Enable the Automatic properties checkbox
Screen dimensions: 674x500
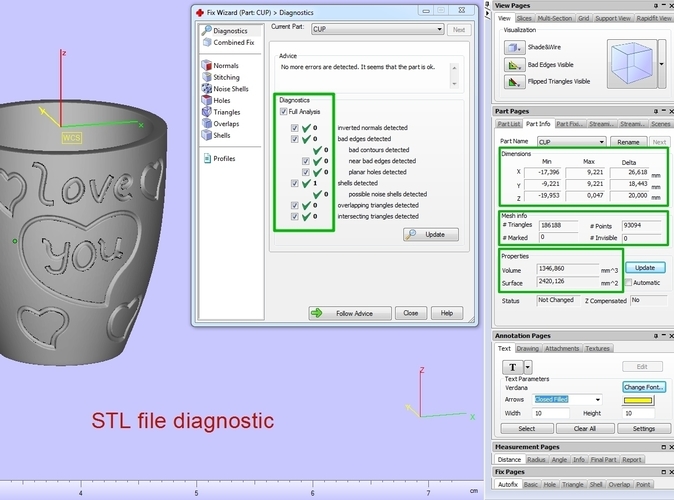tap(628, 282)
